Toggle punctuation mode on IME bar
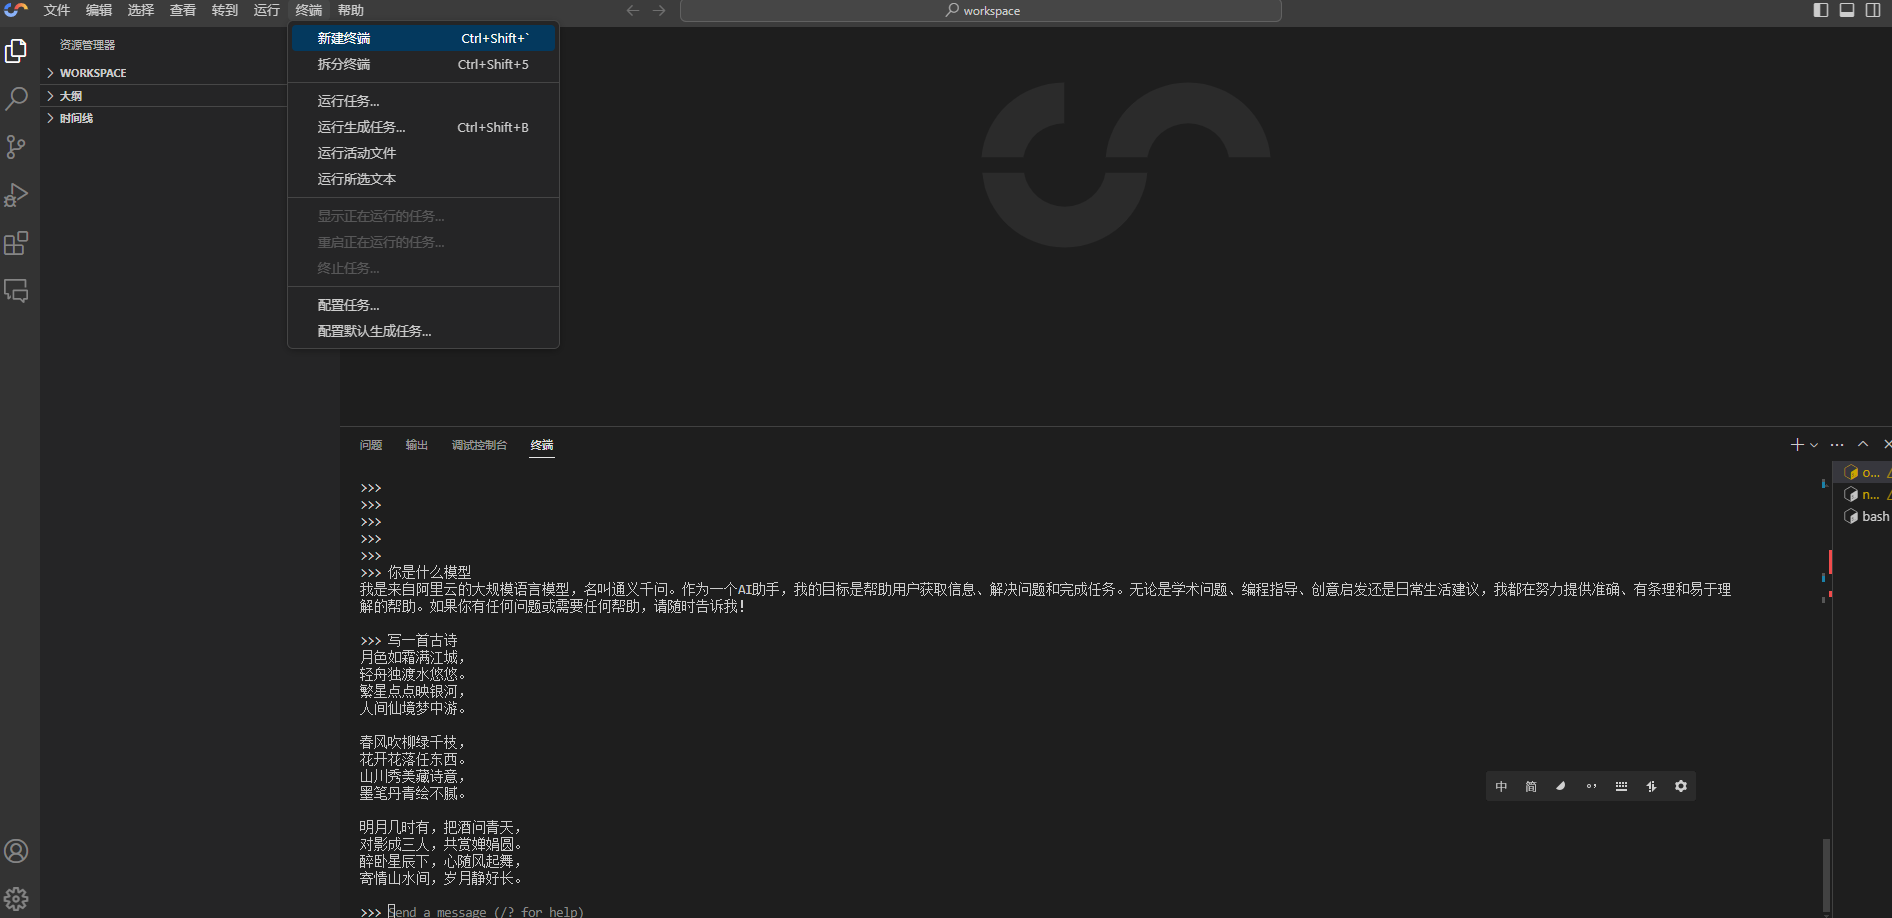The height and width of the screenshot is (918, 1892). click(x=1591, y=787)
